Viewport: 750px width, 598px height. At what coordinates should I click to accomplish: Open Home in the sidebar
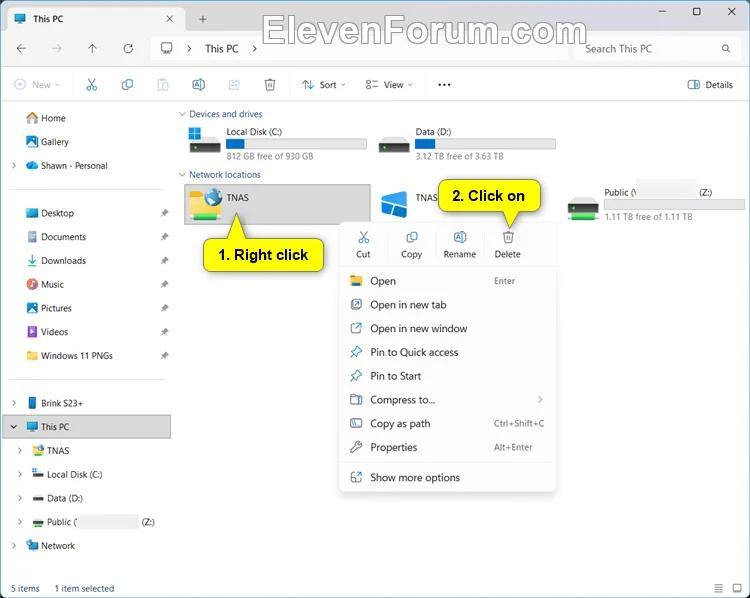click(x=46, y=118)
